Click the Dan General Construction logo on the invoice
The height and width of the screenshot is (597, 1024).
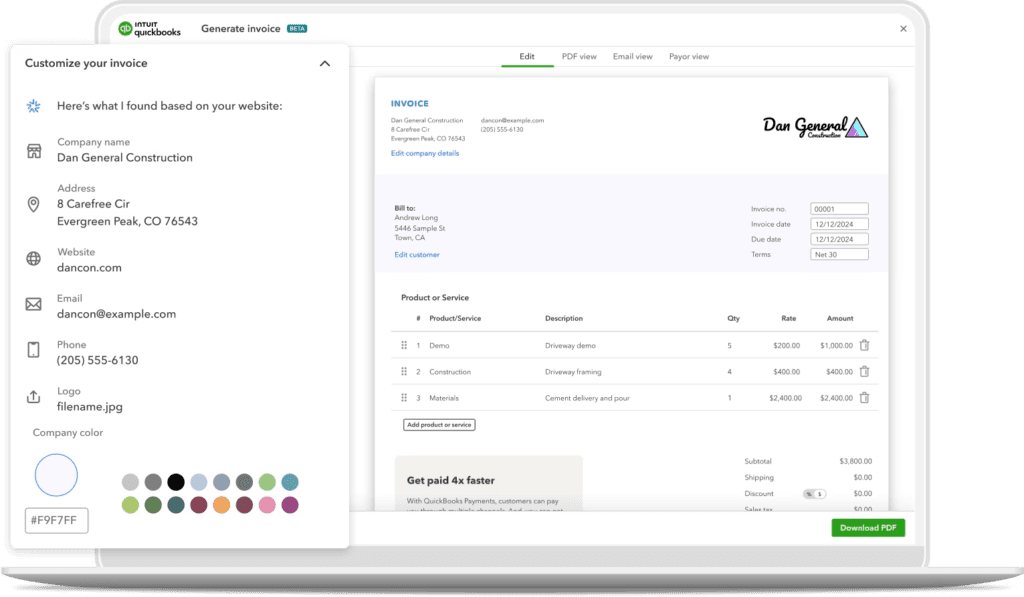[x=815, y=127]
